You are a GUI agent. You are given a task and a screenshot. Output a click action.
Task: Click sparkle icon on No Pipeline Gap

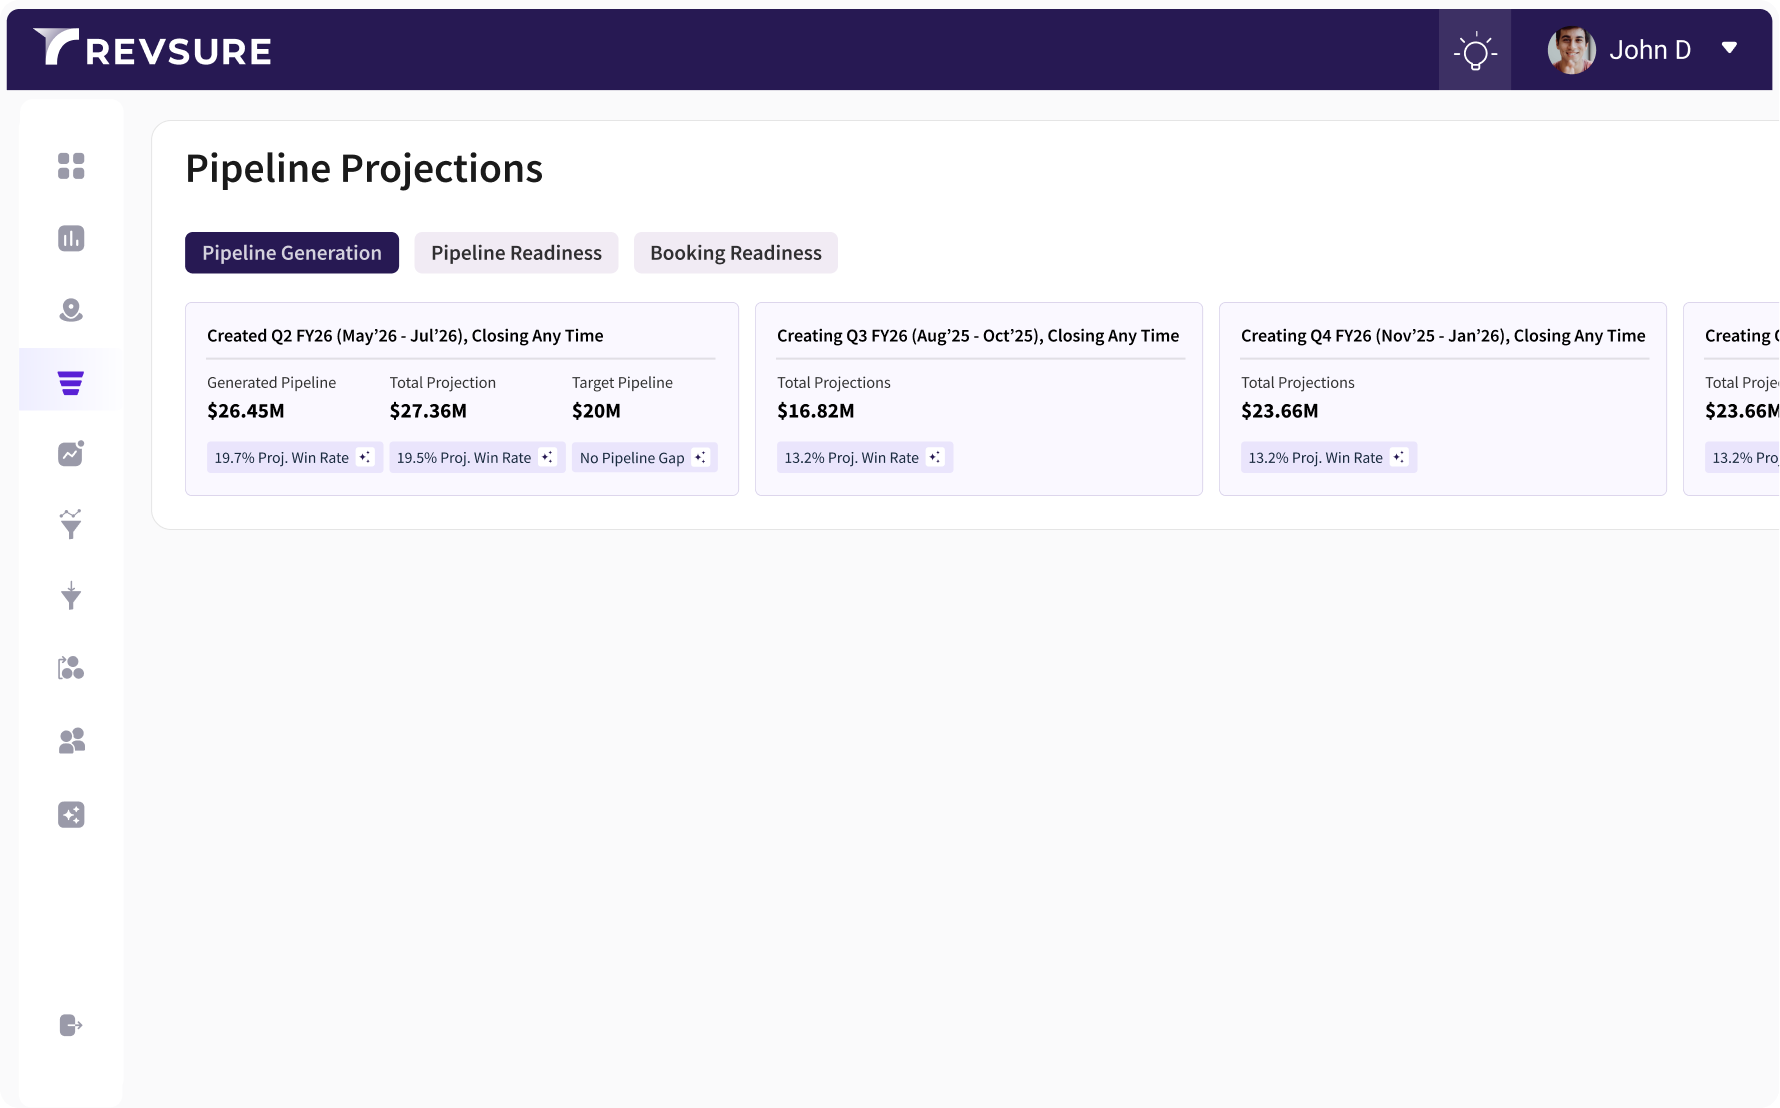700,457
